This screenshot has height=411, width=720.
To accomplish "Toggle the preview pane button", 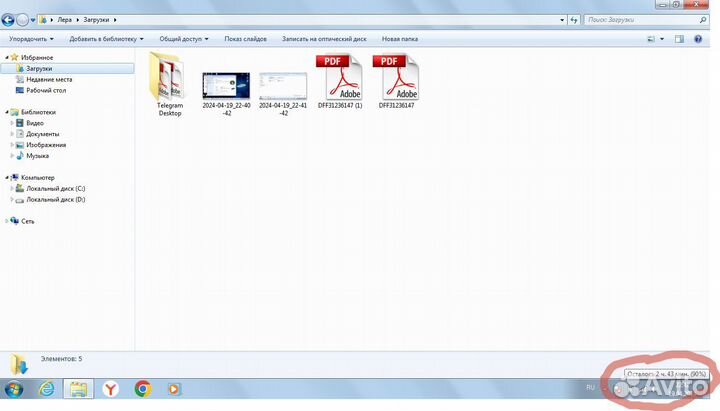I will 679,39.
